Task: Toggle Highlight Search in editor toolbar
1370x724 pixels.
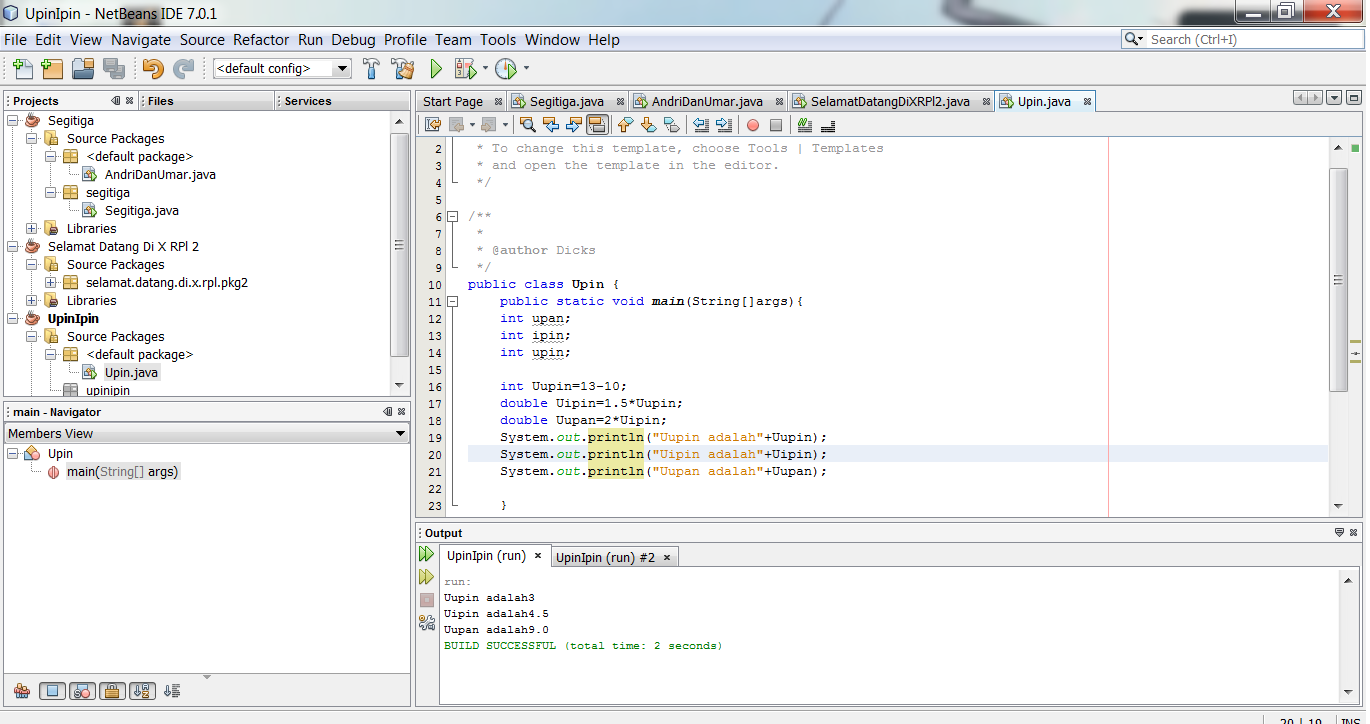Action: pyautogui.click(x=597, y=125)
